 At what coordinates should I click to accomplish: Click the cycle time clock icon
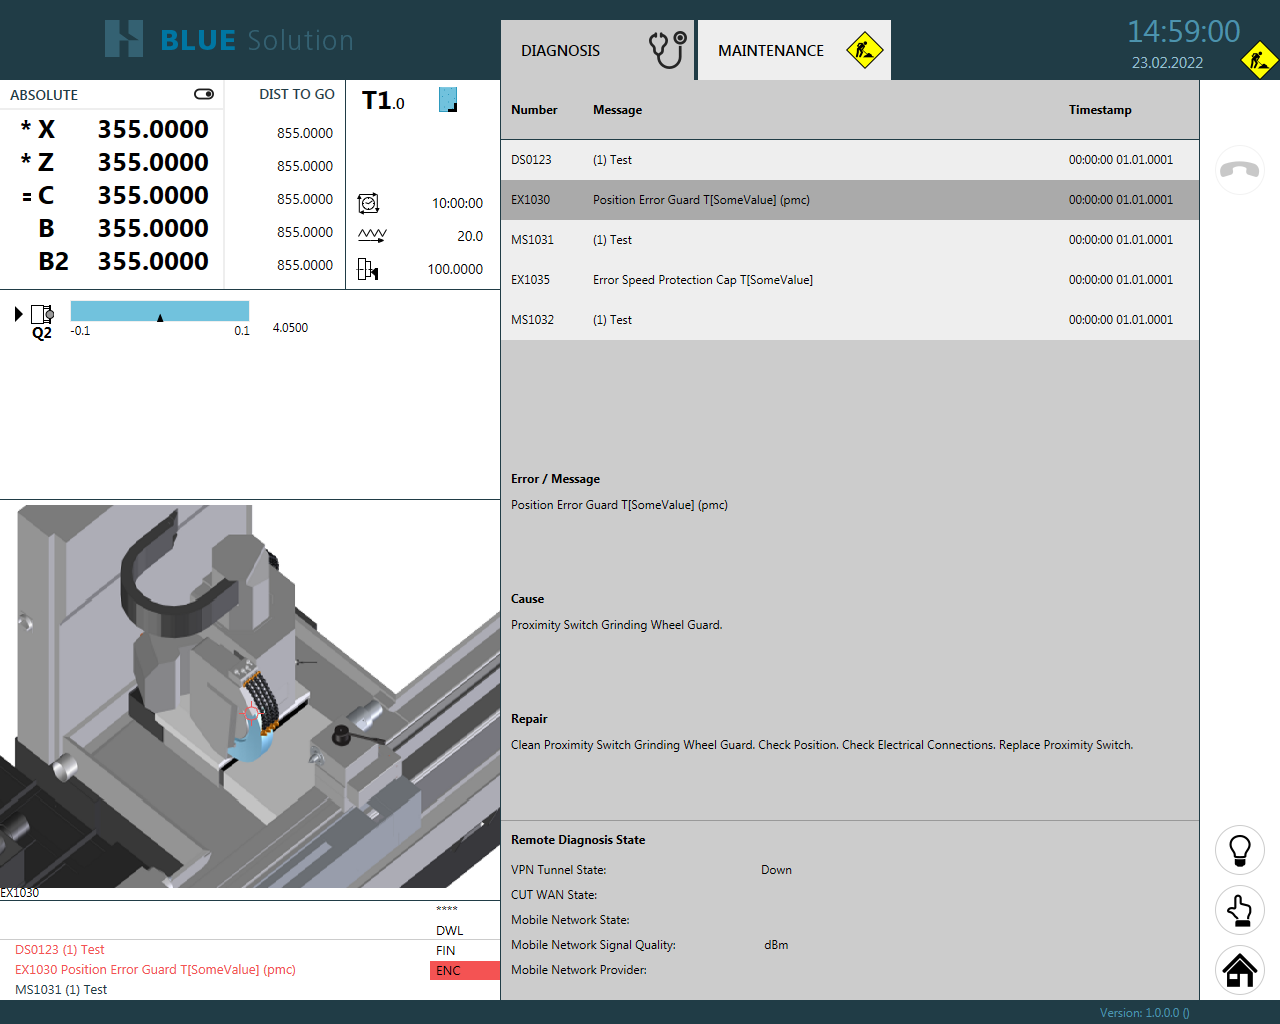(x=368, y=203)
